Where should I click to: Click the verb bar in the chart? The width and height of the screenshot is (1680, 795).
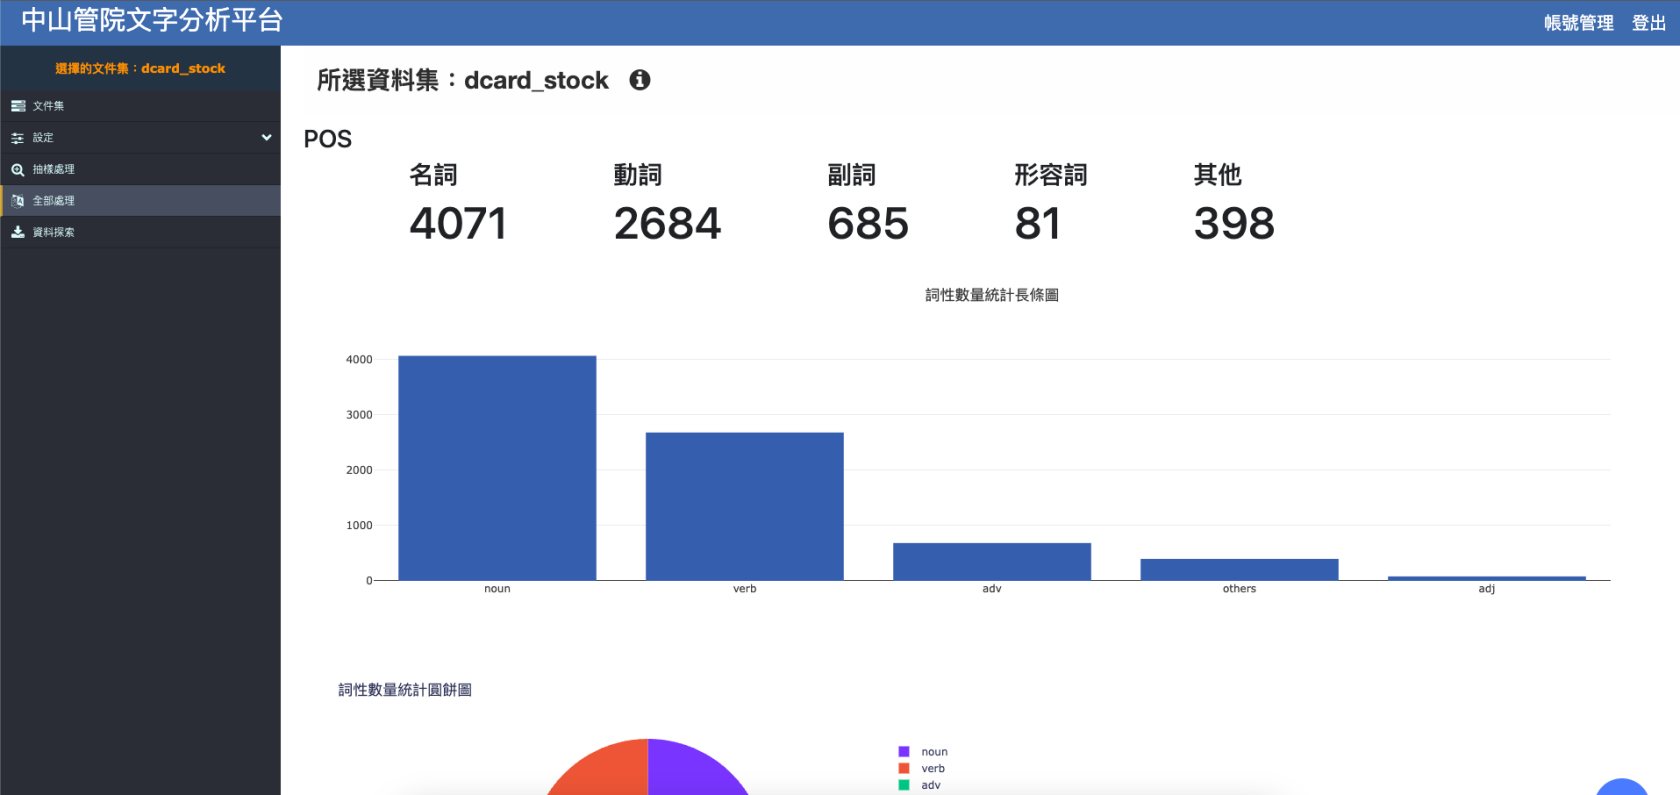(744, 506)
